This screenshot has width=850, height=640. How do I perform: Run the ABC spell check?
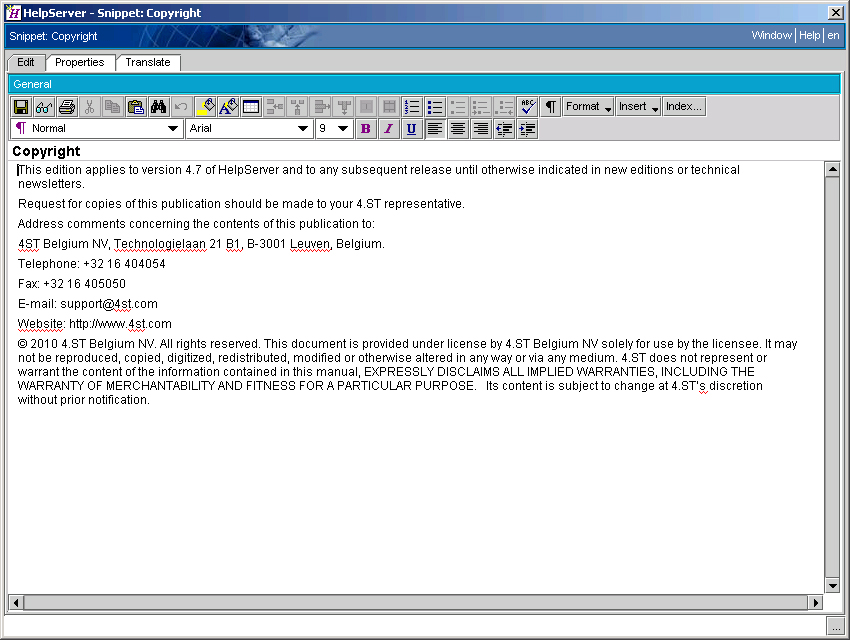[x=527, y=107]
